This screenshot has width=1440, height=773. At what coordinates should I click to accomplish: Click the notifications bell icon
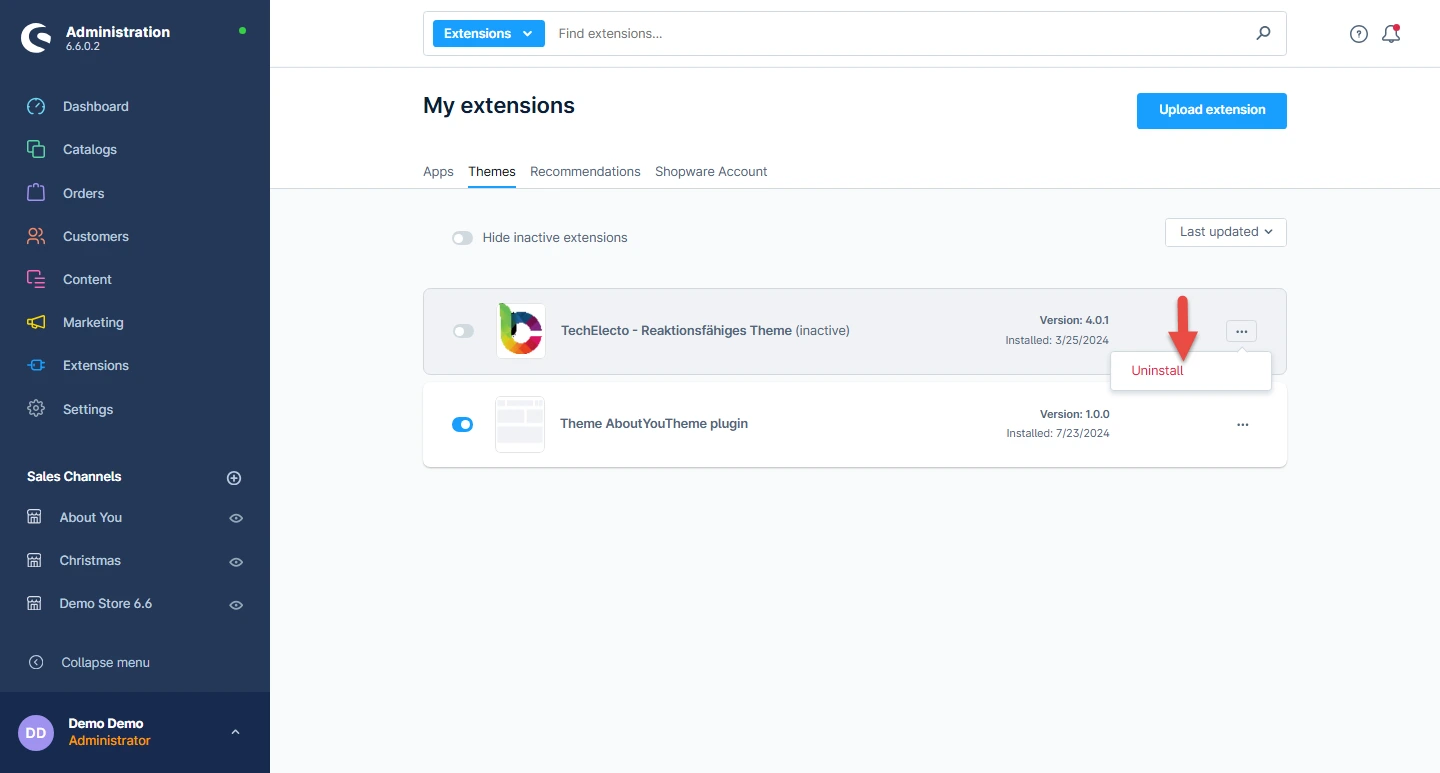1390,34
